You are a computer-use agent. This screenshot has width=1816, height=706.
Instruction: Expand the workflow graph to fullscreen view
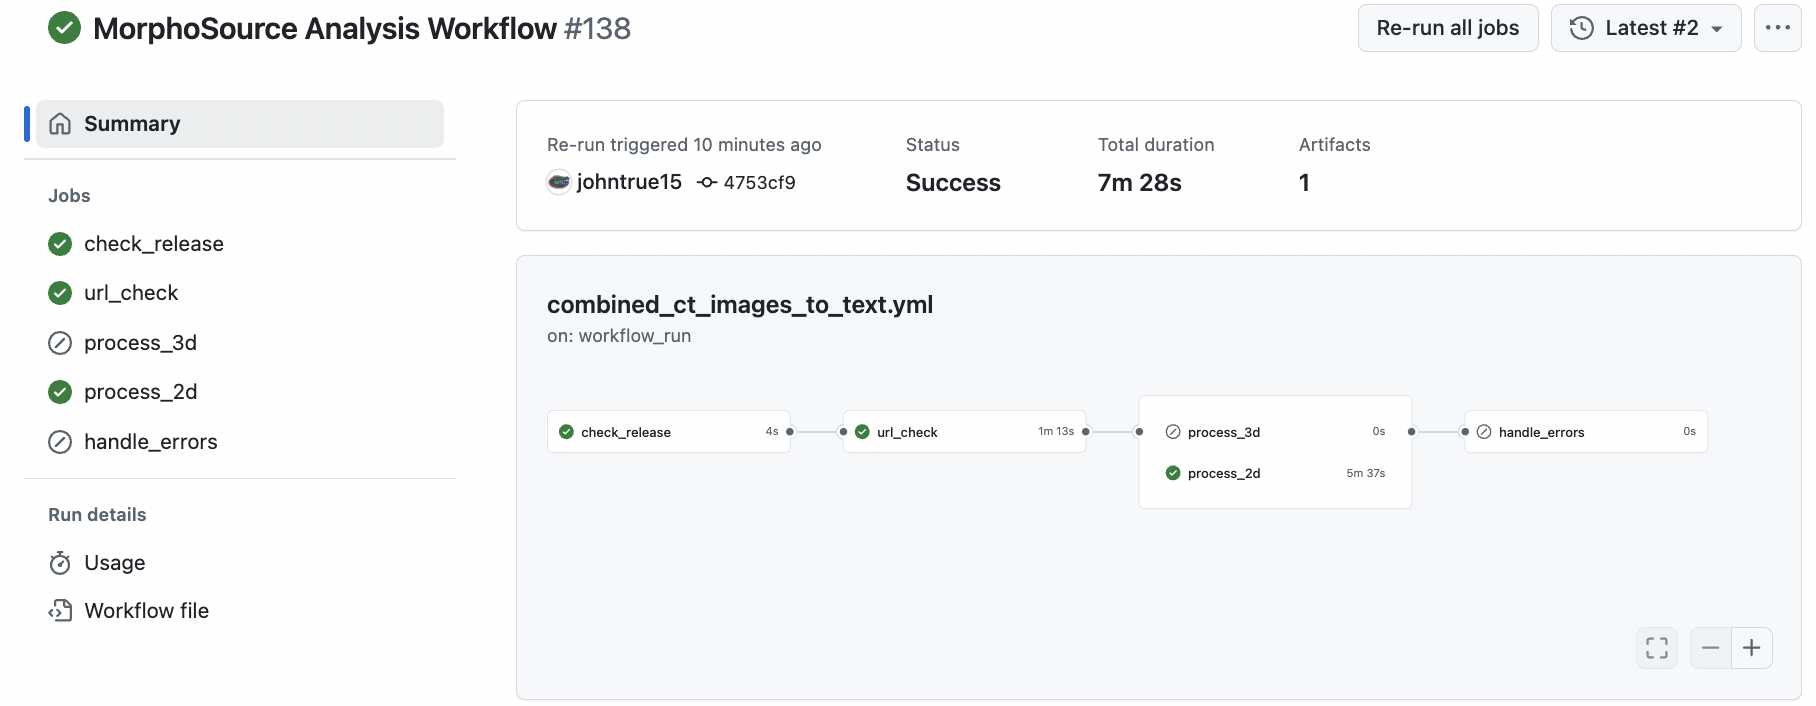tap(1656, 648)
